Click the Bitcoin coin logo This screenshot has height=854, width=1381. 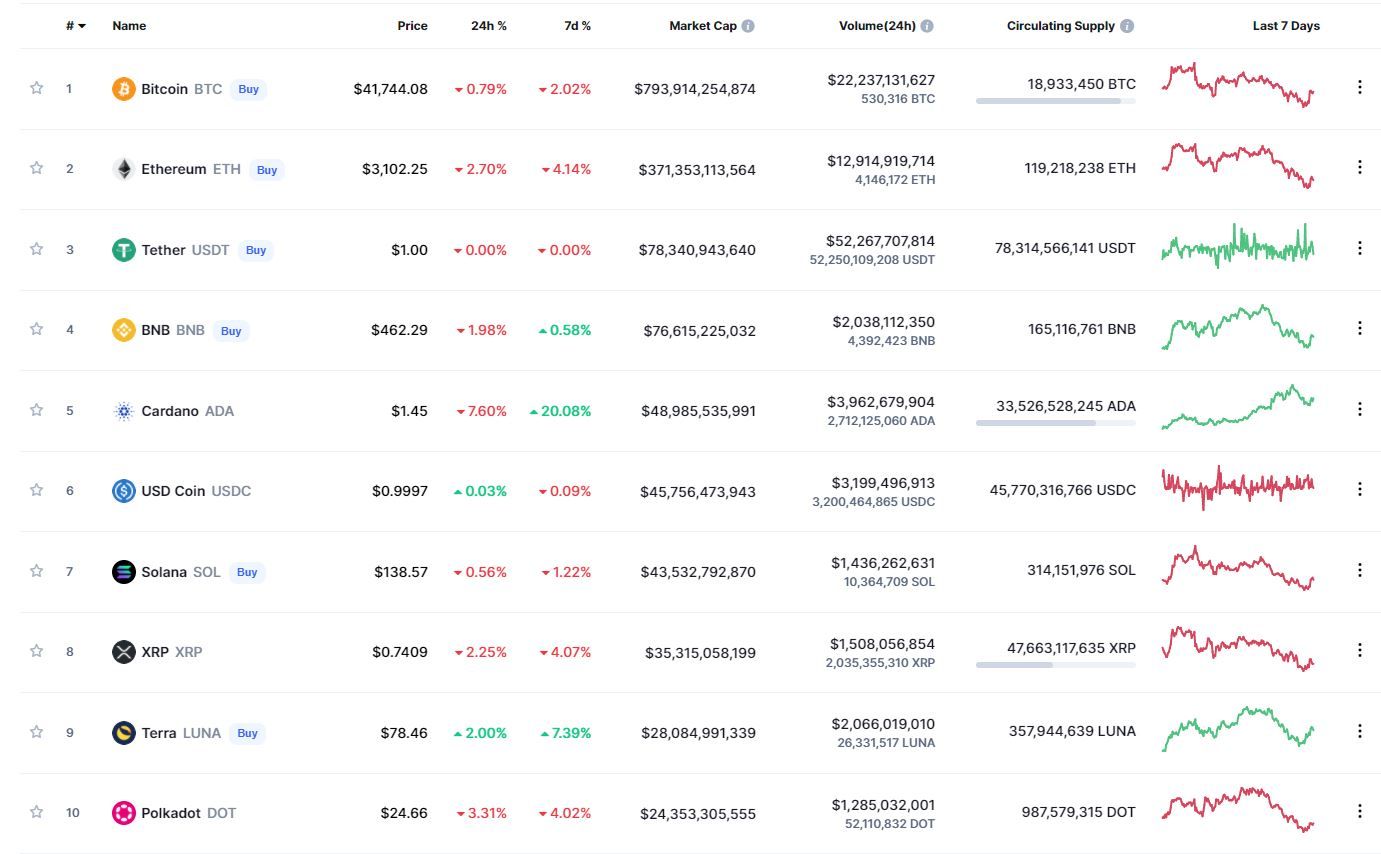click(123, 89)
